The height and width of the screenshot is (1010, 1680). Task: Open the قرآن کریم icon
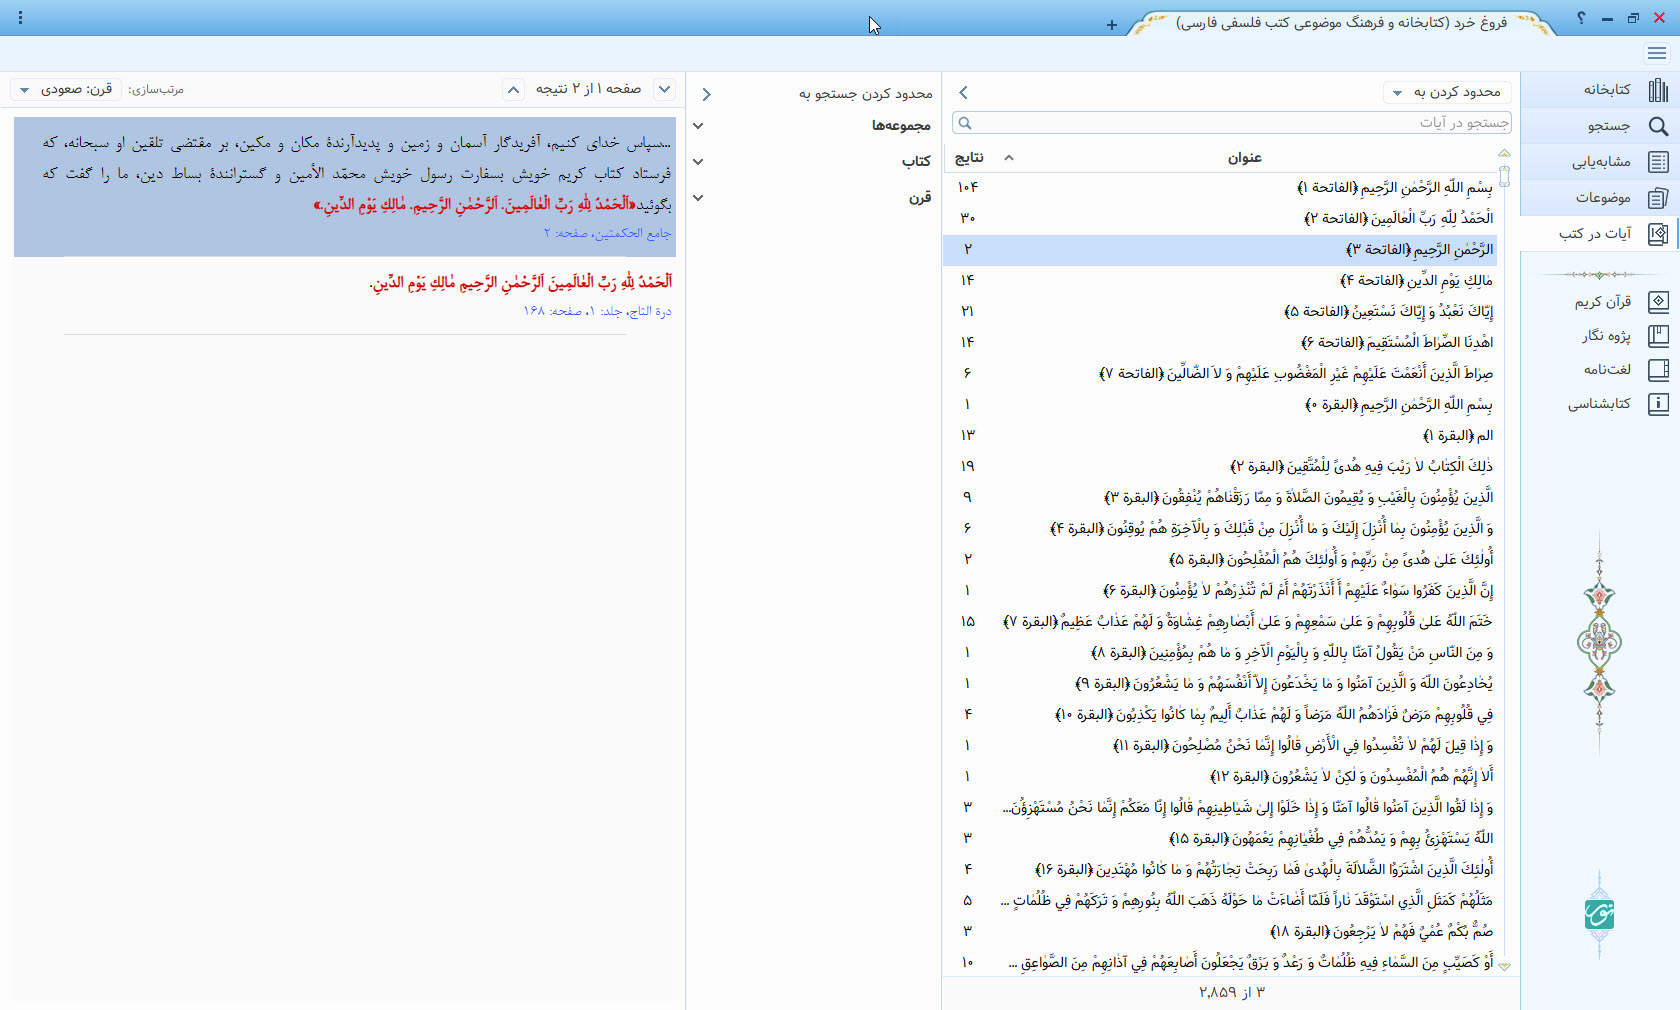tap(1658, 301)
